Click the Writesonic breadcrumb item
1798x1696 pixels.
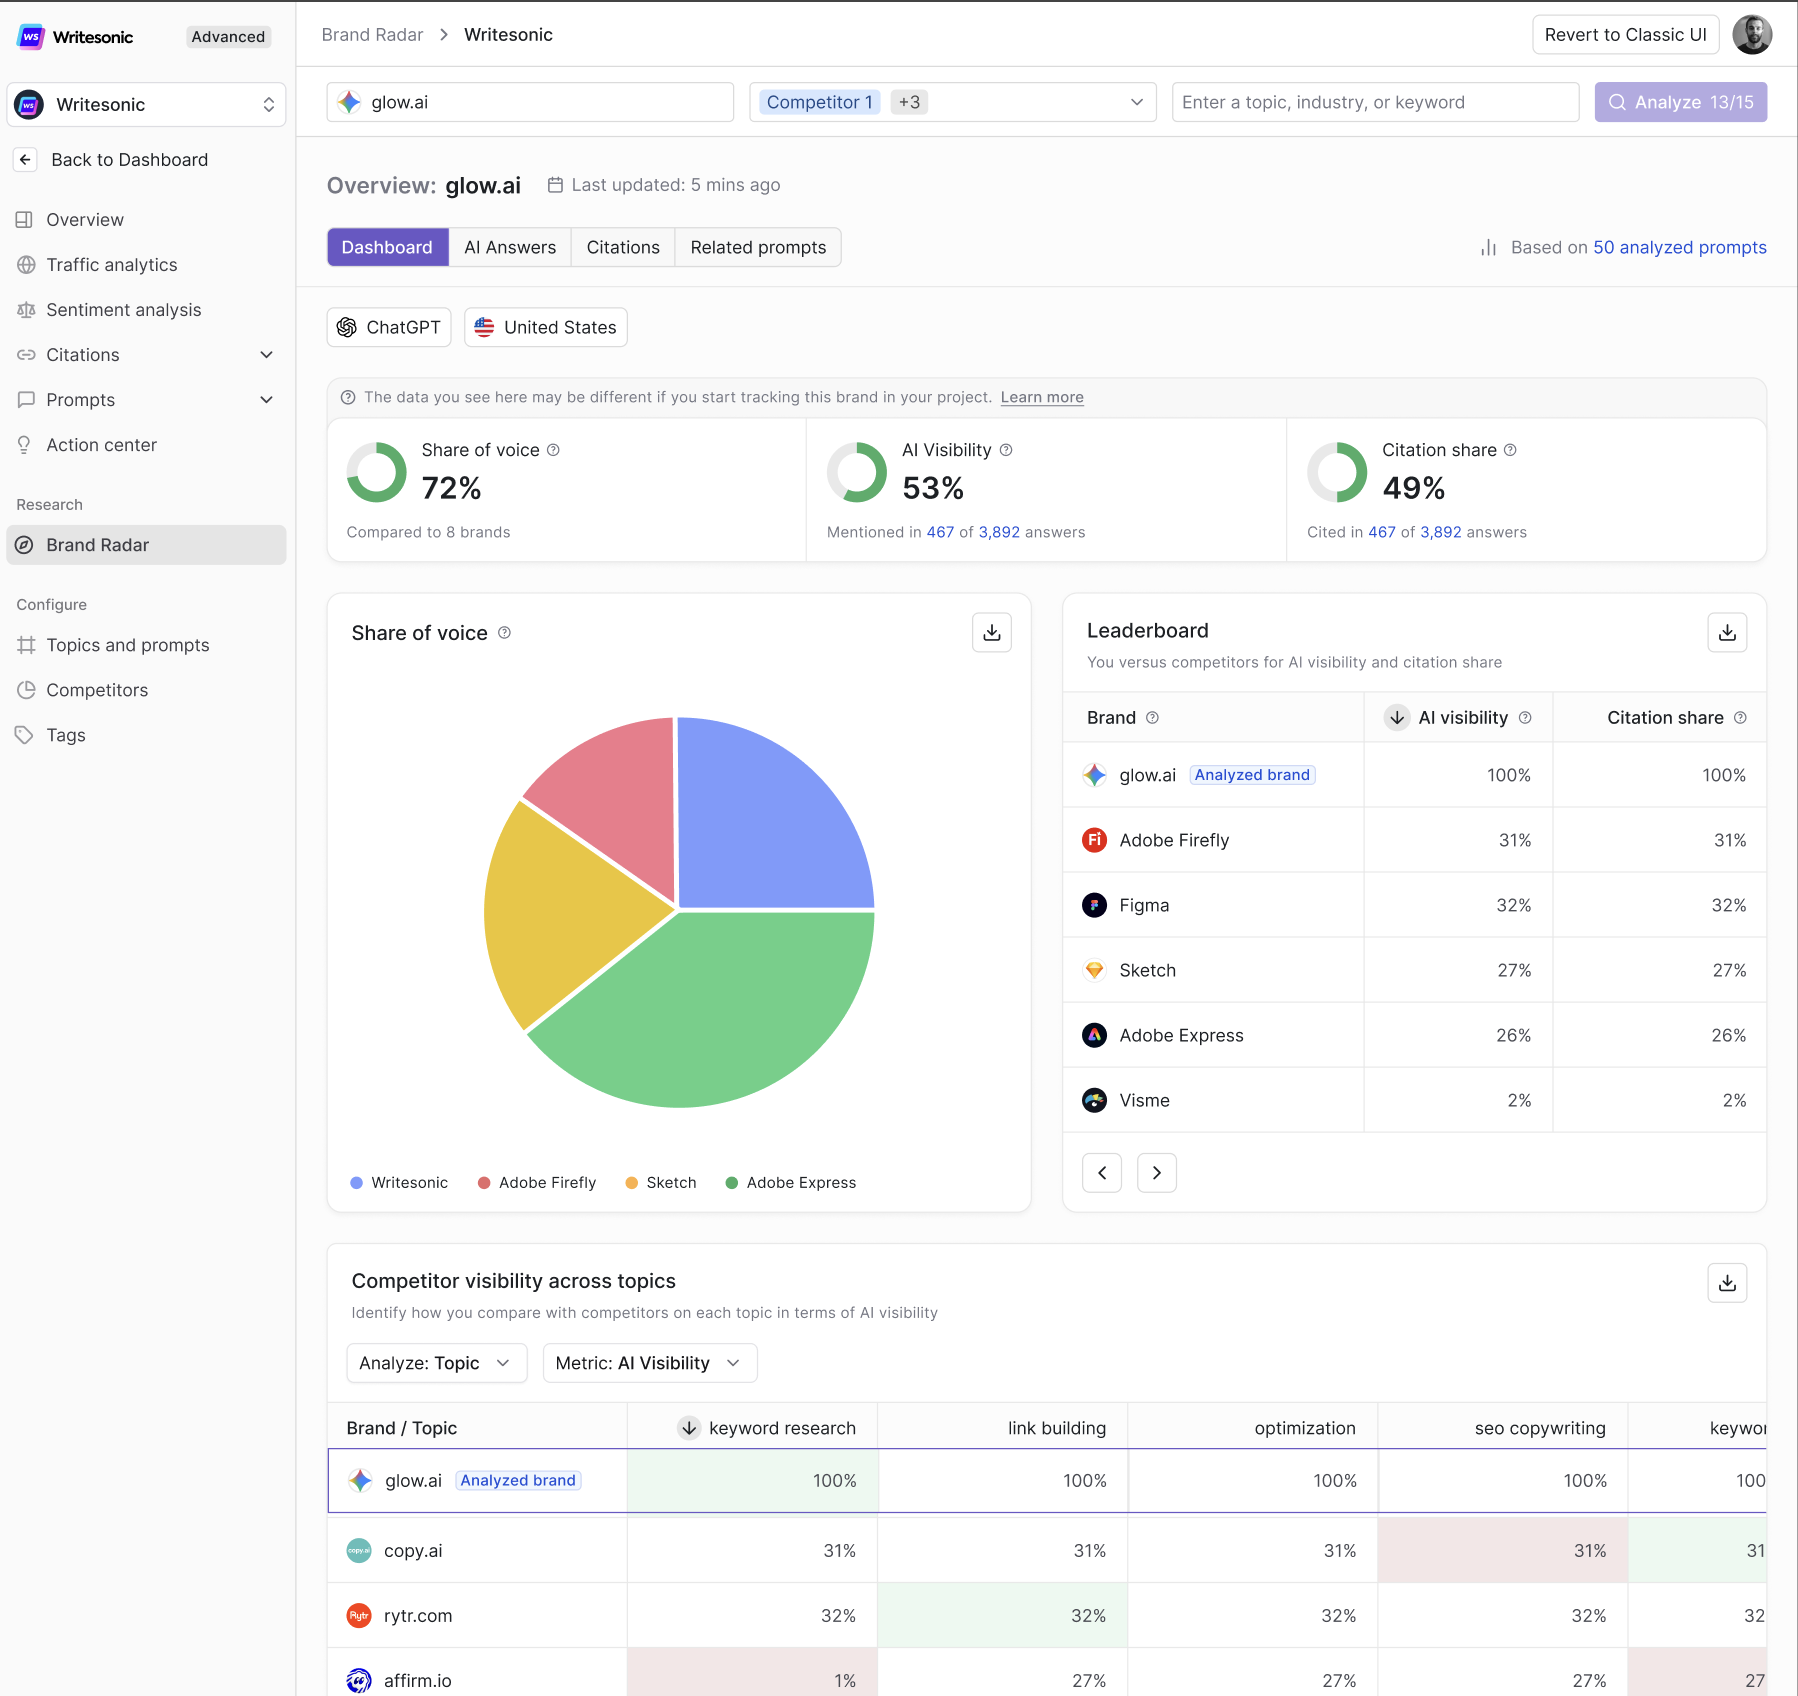508,35
